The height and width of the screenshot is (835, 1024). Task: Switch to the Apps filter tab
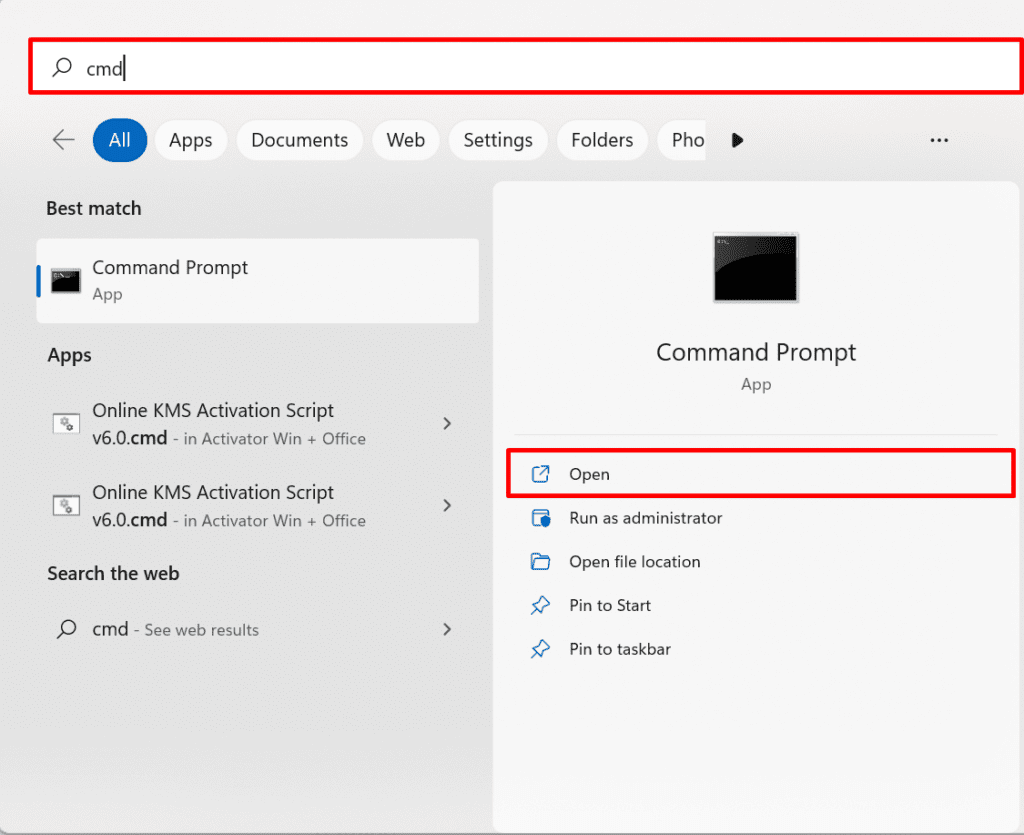point(190,140)
